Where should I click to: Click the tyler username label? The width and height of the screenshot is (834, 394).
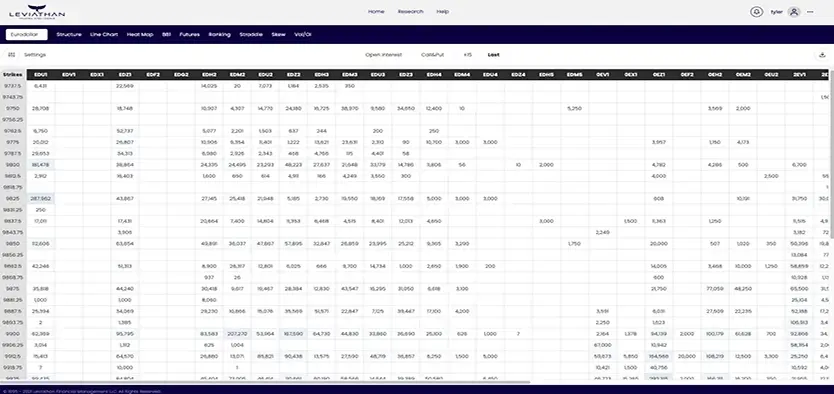[x=777, y=12]
